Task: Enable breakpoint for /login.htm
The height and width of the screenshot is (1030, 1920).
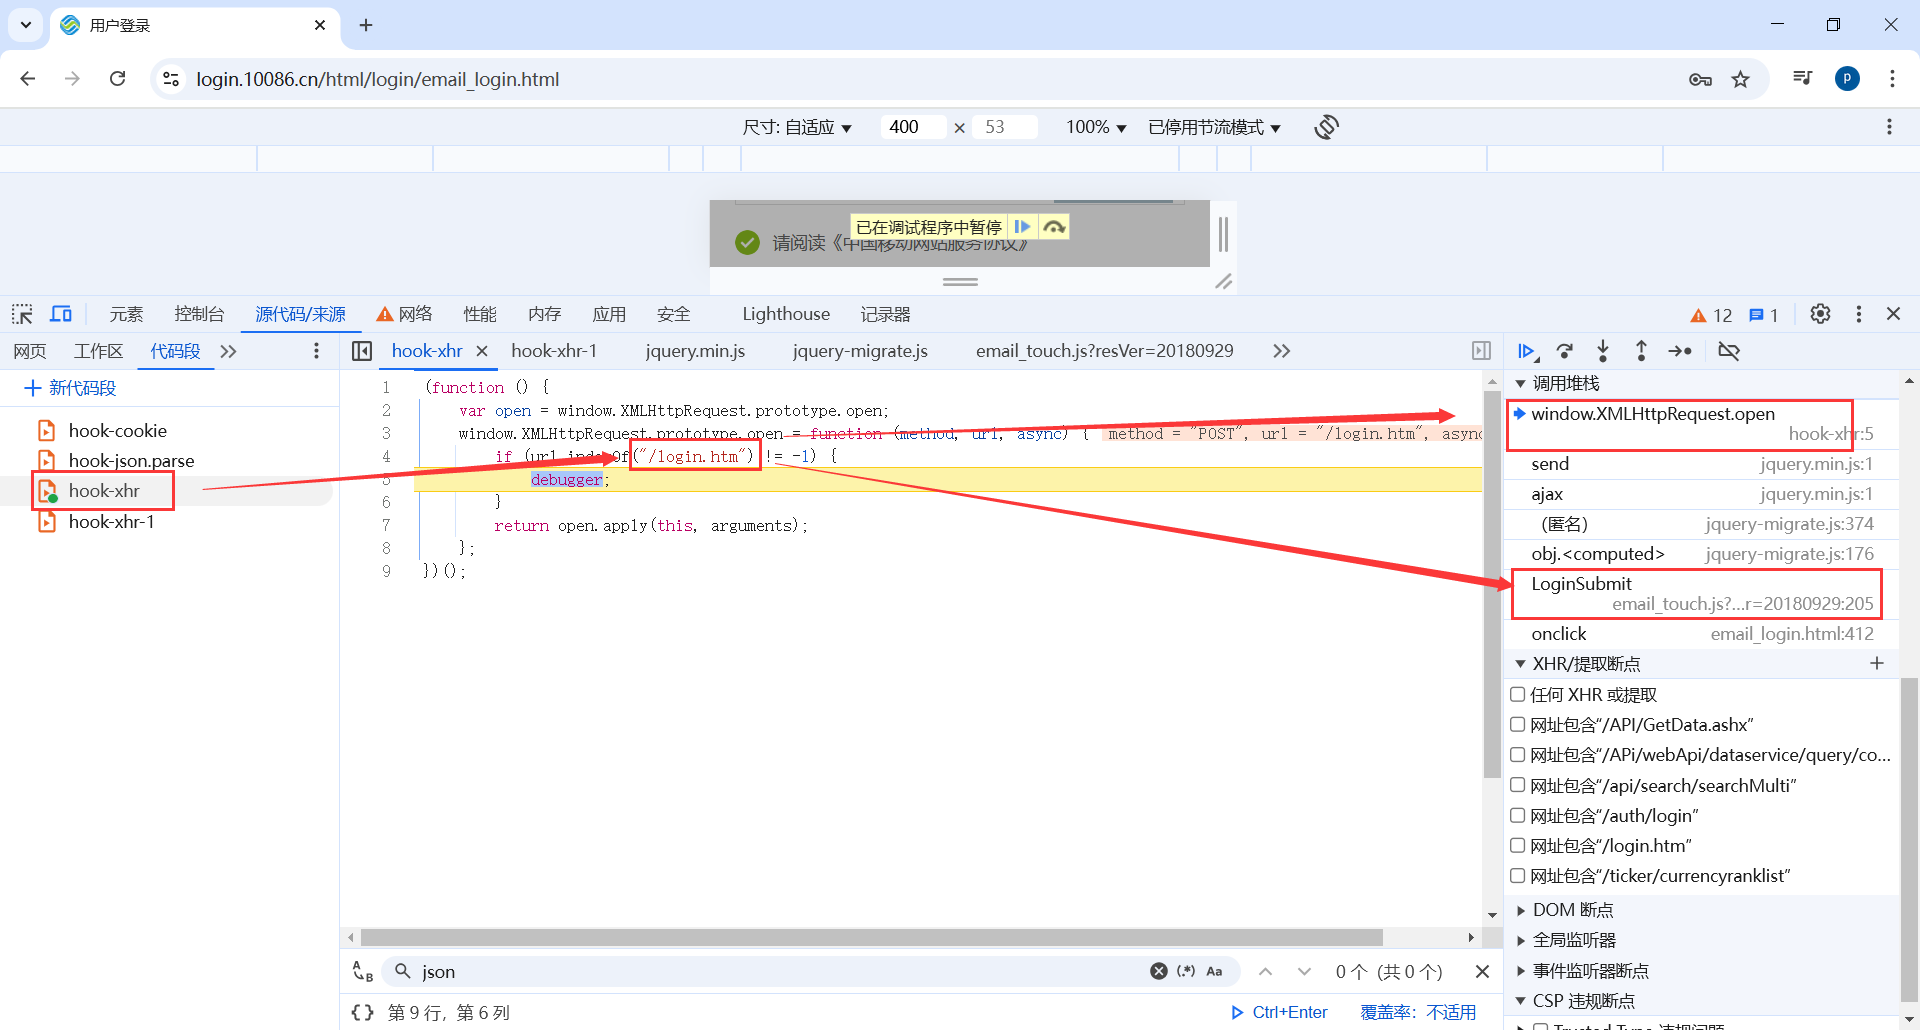Action: coord(1518,845)
